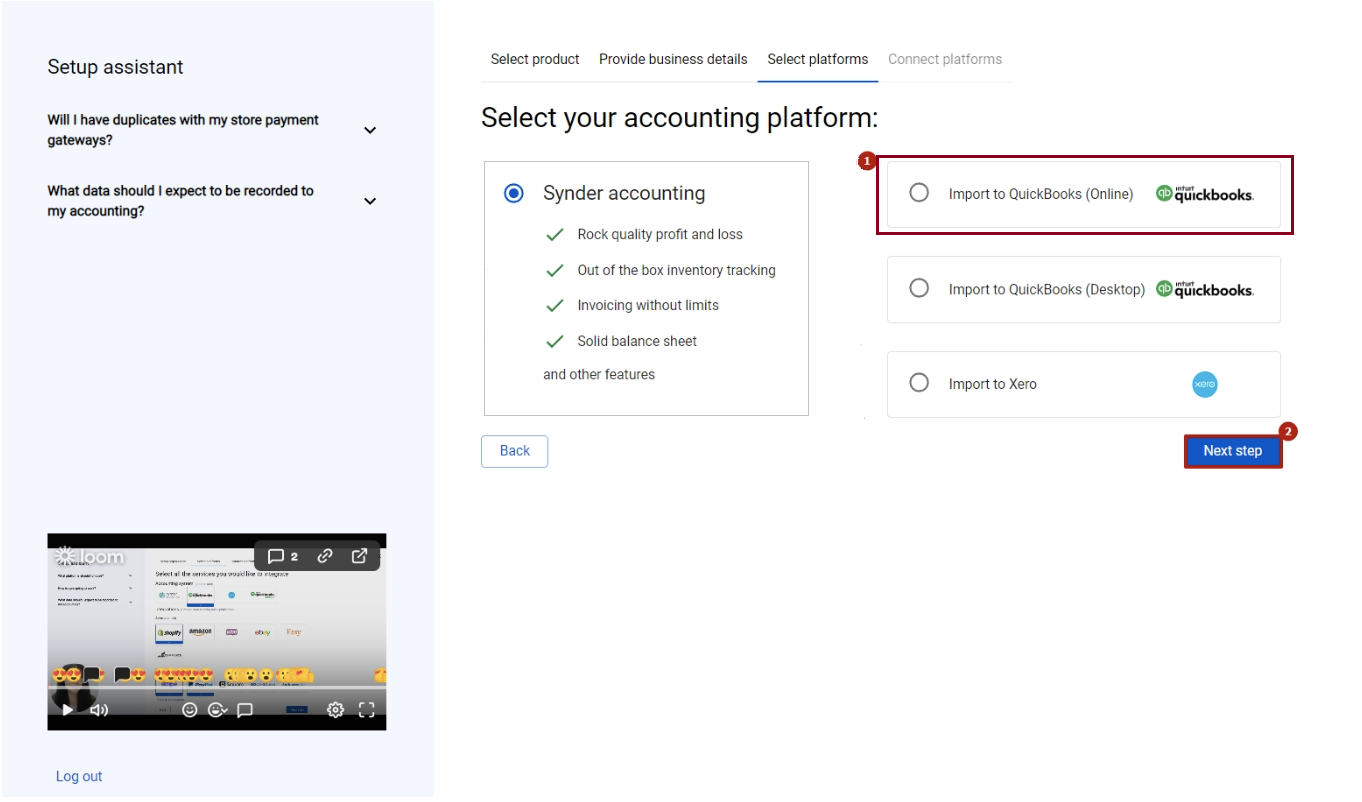
Task: Open the Loom video settings gear
Action: coord(335,709)
